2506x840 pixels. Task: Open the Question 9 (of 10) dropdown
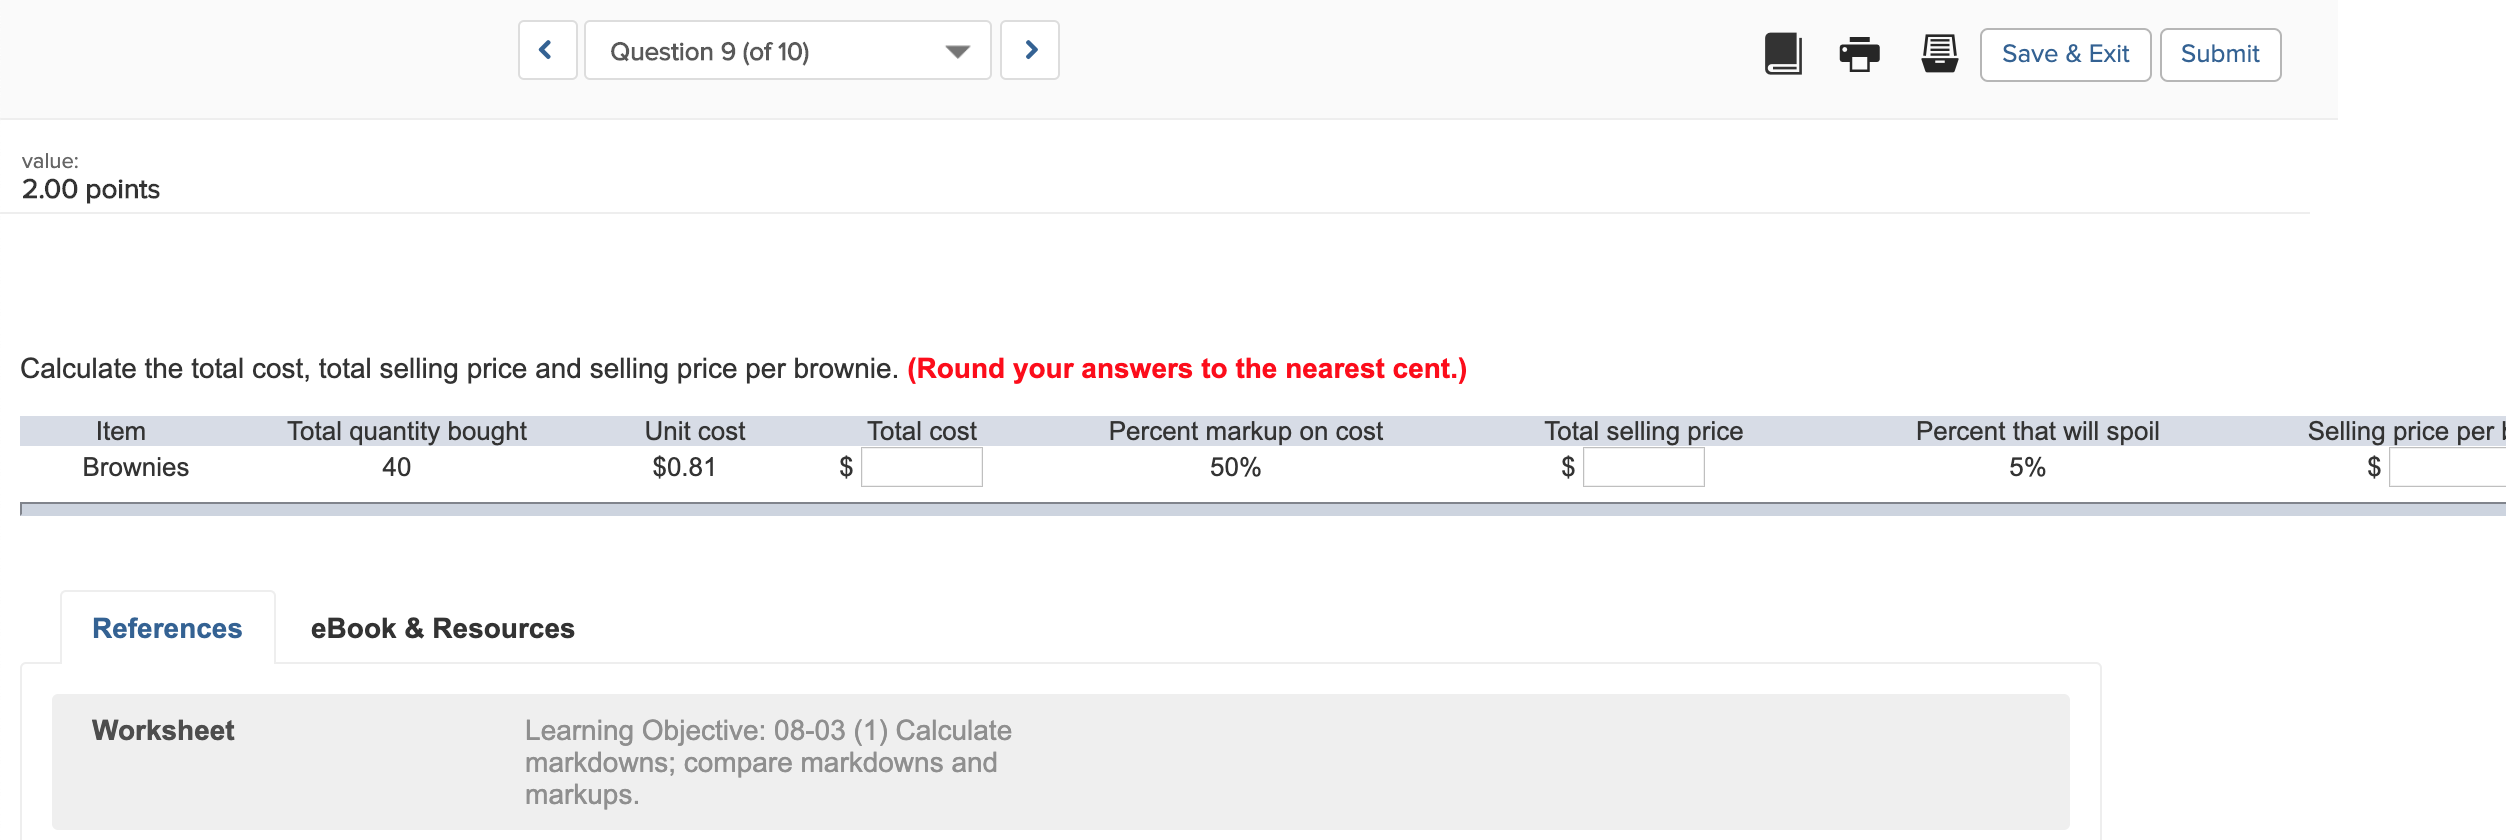click(786, 50)
